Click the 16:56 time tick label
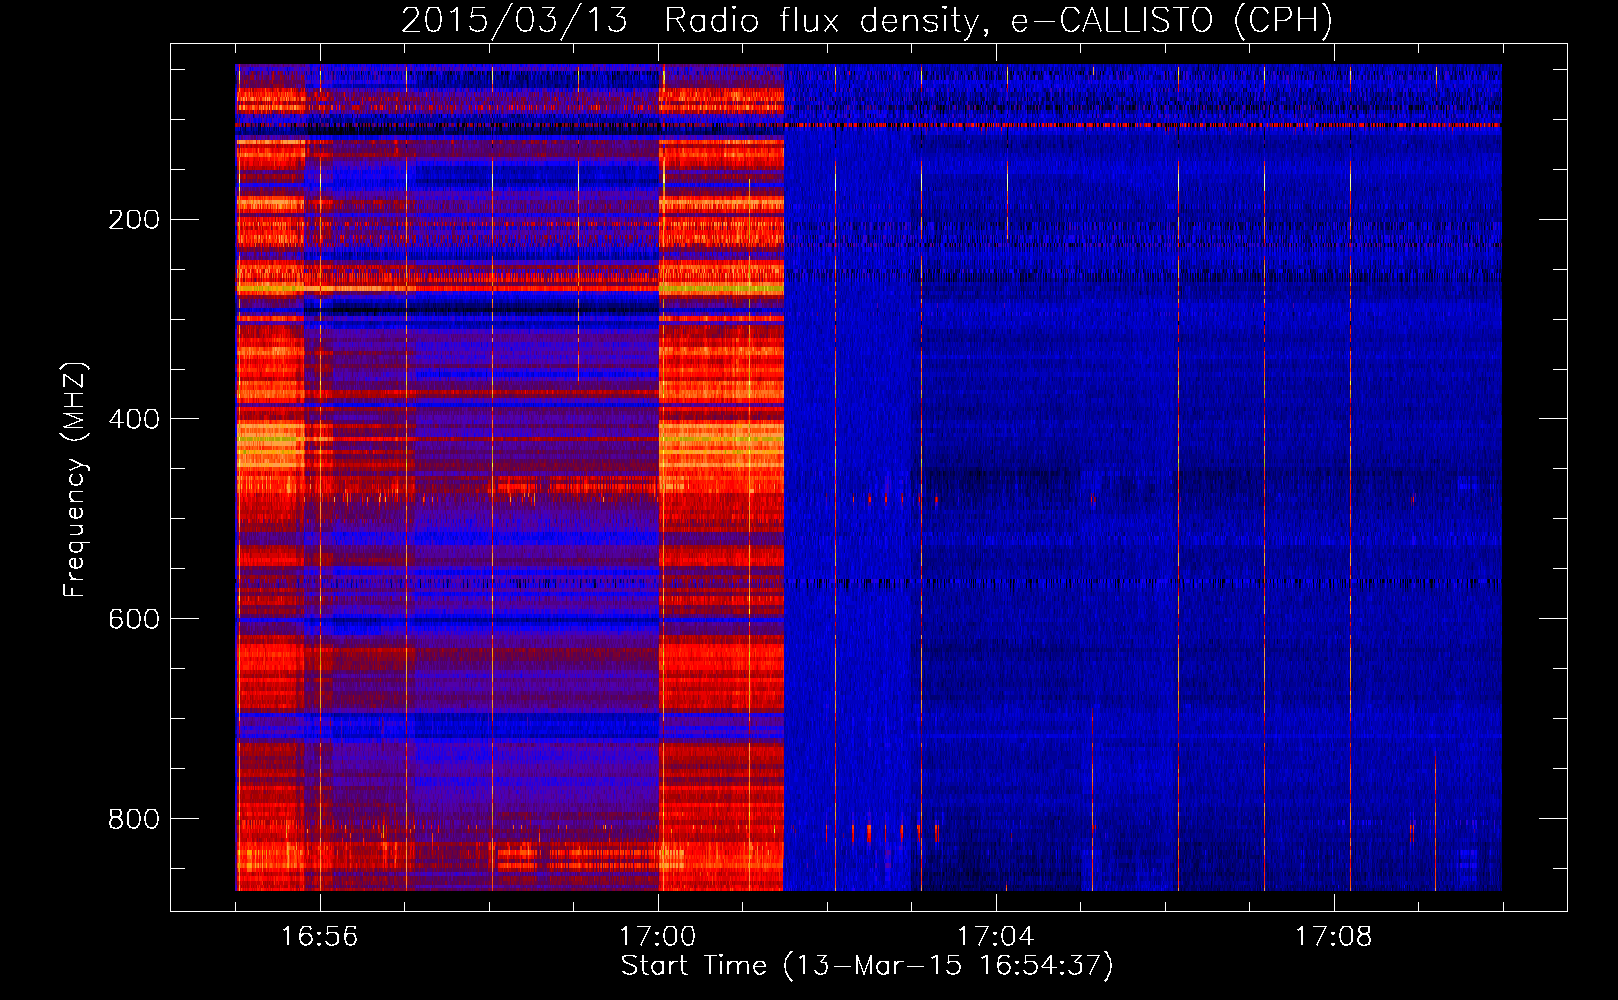This screenshot has height=1000, width=1618. [x=319, y=937]
